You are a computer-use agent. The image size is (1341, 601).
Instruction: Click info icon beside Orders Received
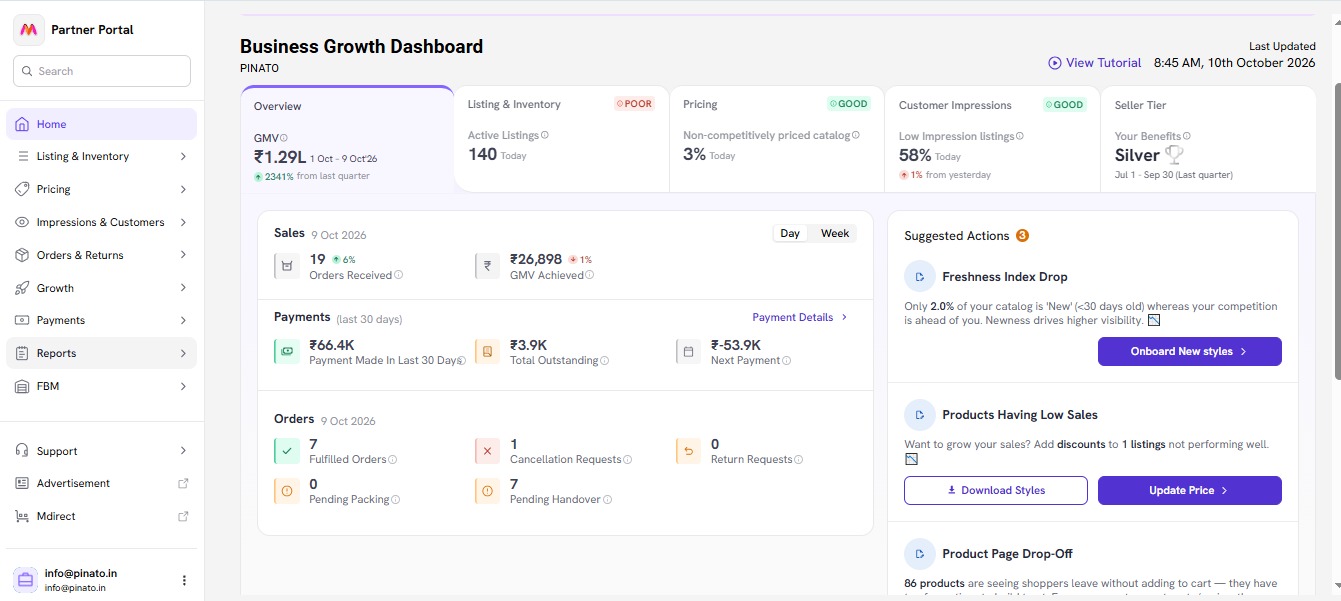(x=399, y=275)
